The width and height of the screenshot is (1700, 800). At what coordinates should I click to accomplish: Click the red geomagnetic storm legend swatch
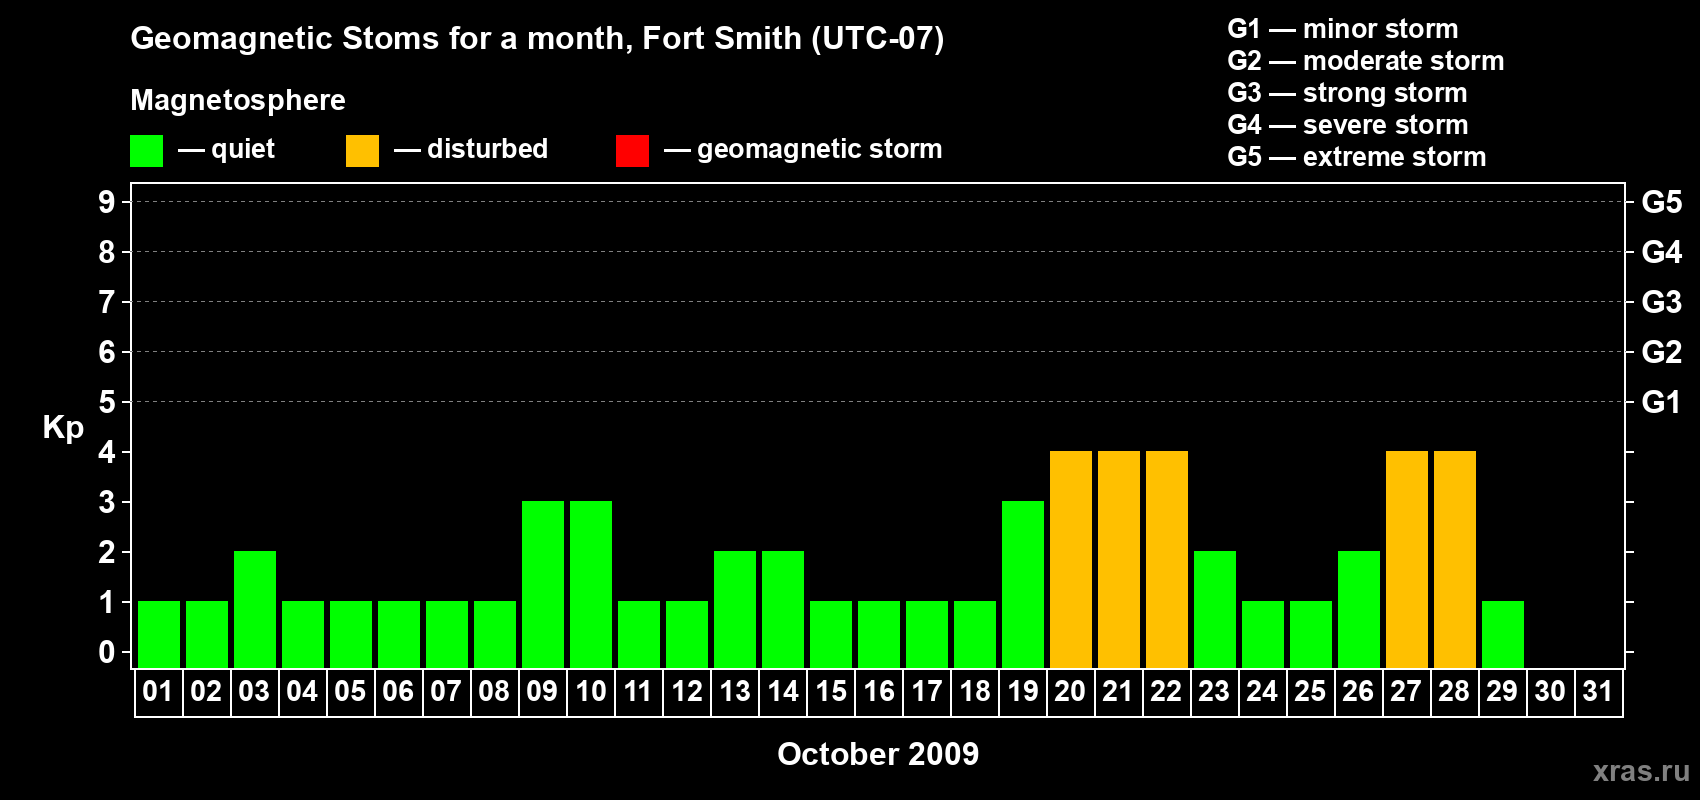click(632, 151)
